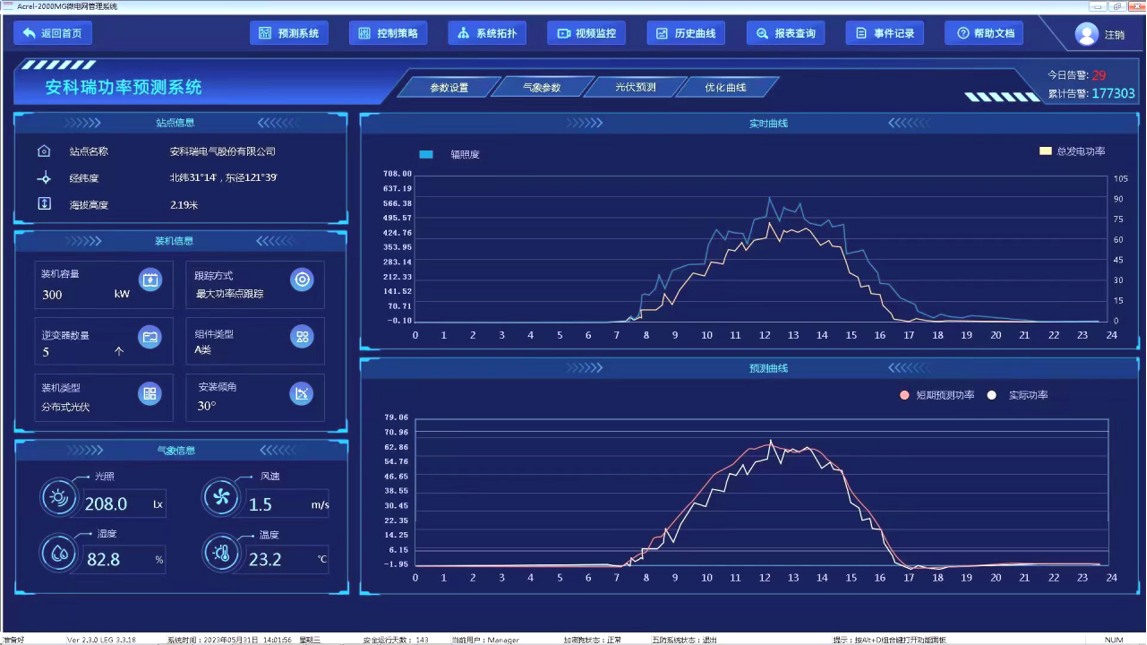Viewport: 1147px width, 645px height.
Task: Click the 帮助文档 question mark icon
Action: 963,33
